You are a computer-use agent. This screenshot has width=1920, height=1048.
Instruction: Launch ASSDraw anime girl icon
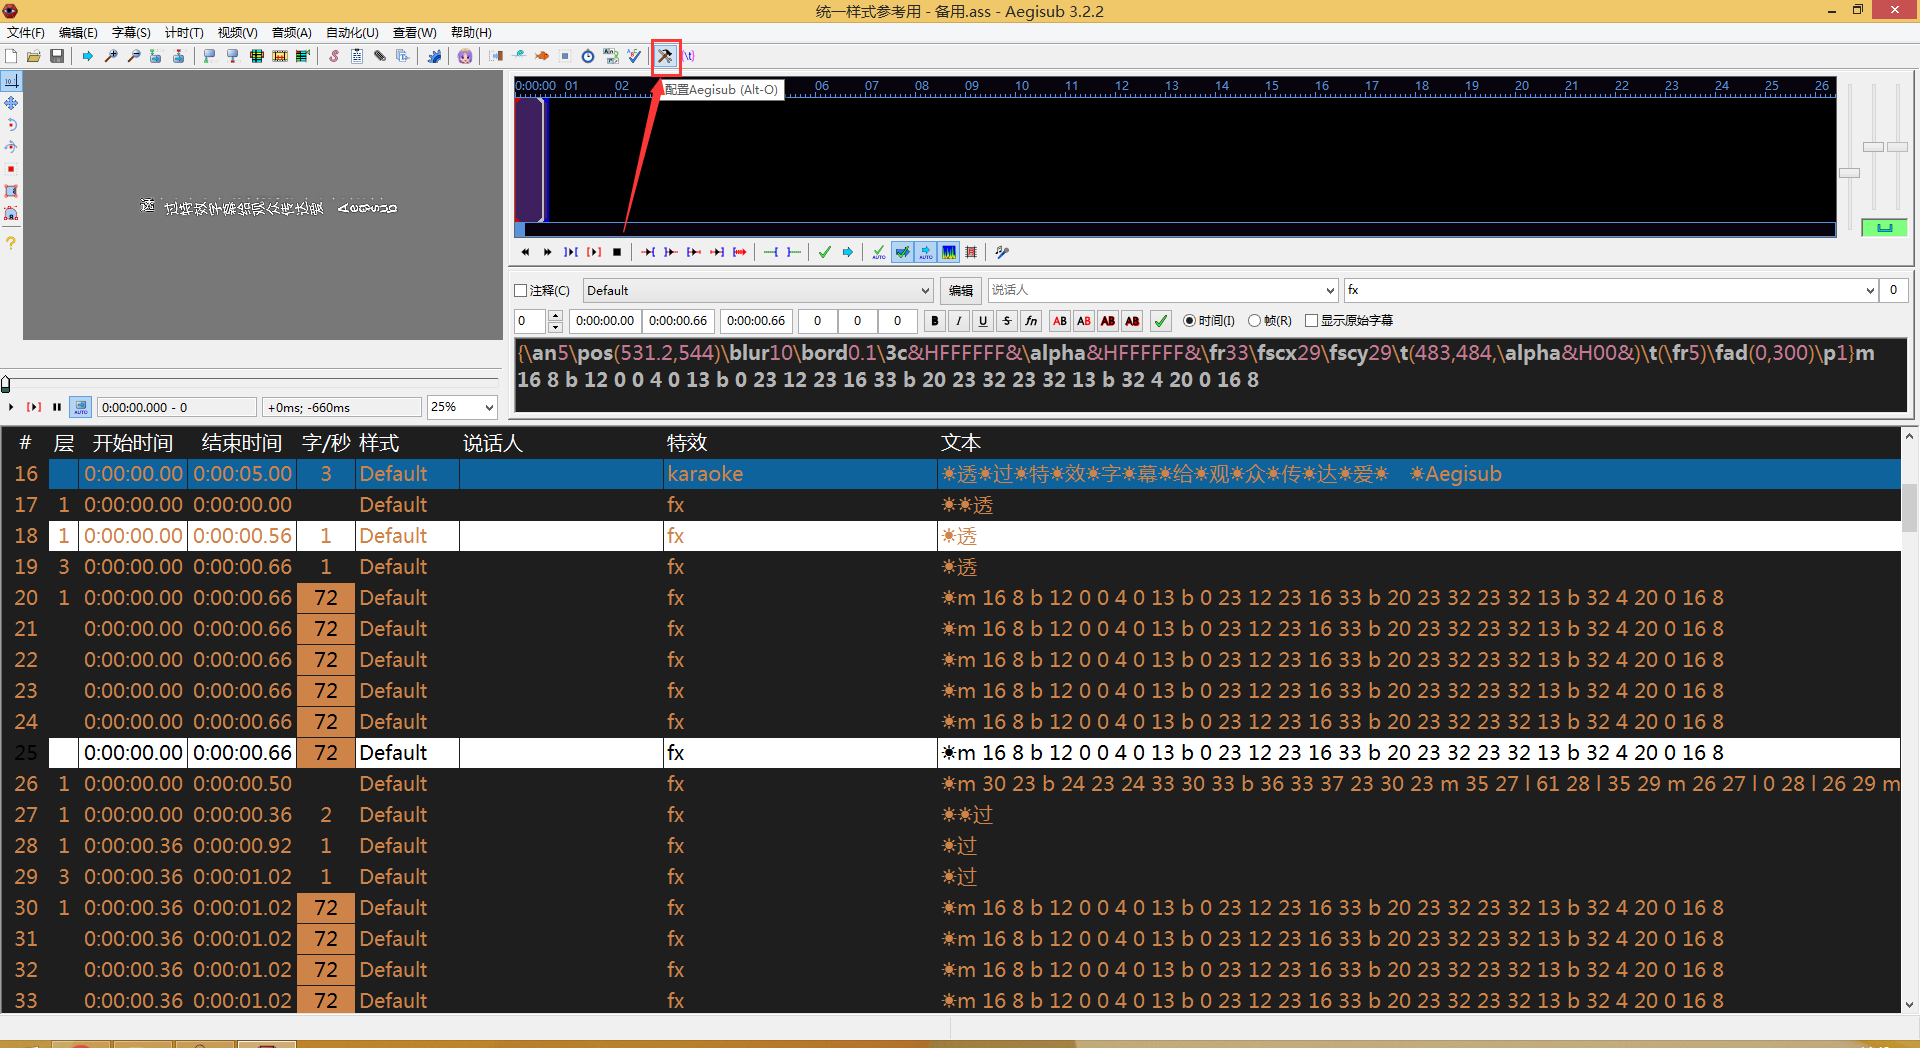465,56
